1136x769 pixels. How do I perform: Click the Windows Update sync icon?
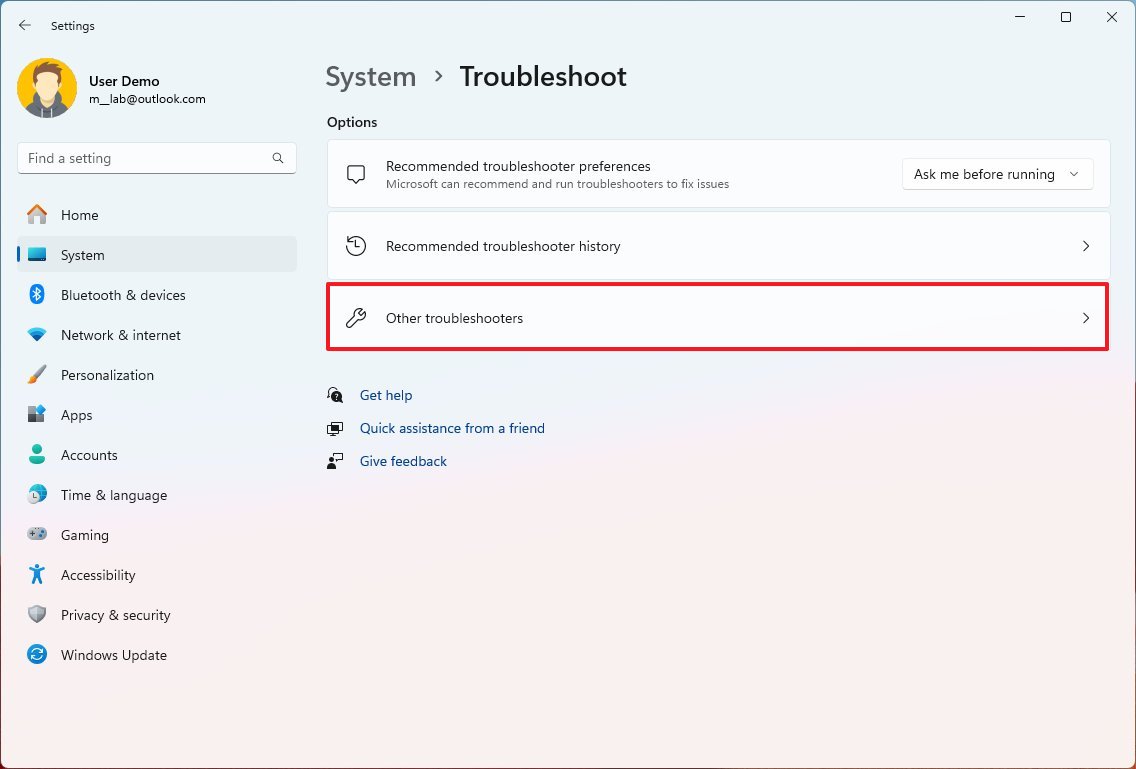(x=37, y=655)
